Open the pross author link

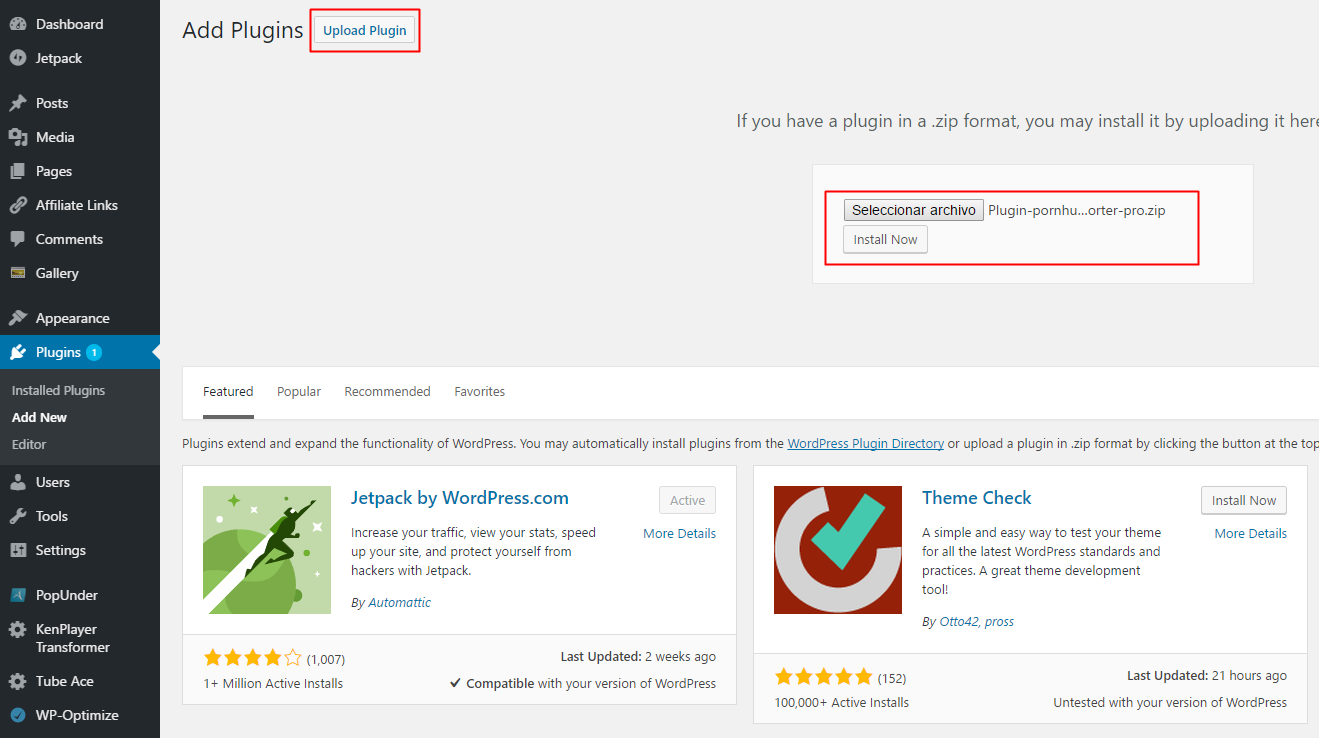point(999,621)
